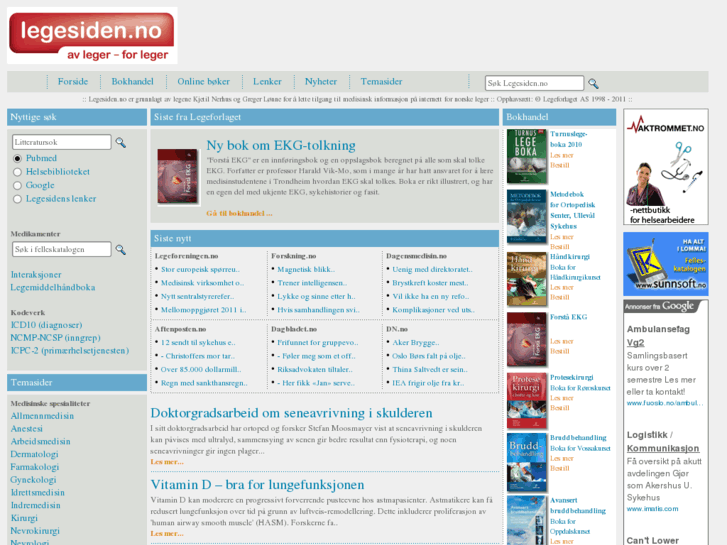Open Doktorgradsarbeid om seneavrivning i skulderen headline
Screen dimensions: 727x545
pos(291,413)
